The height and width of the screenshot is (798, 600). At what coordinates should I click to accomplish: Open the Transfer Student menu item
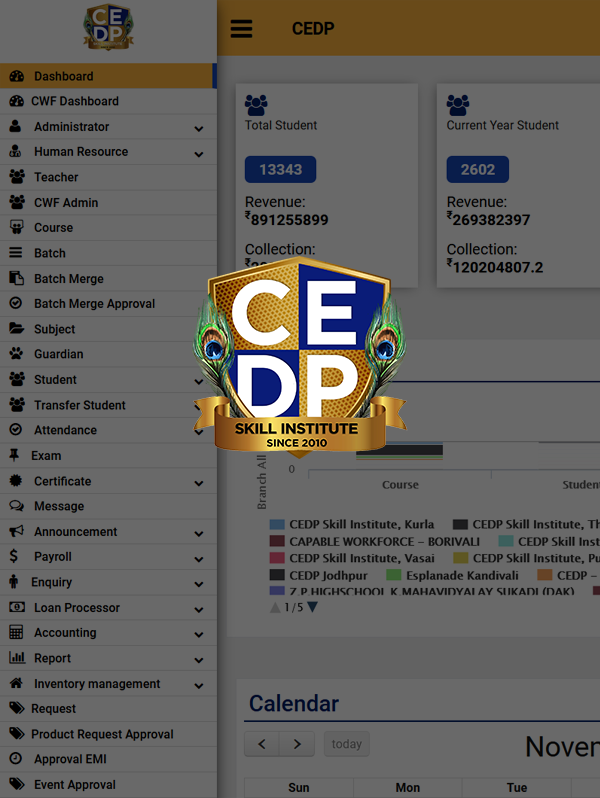pyautogui.click(x=108, y=405)
